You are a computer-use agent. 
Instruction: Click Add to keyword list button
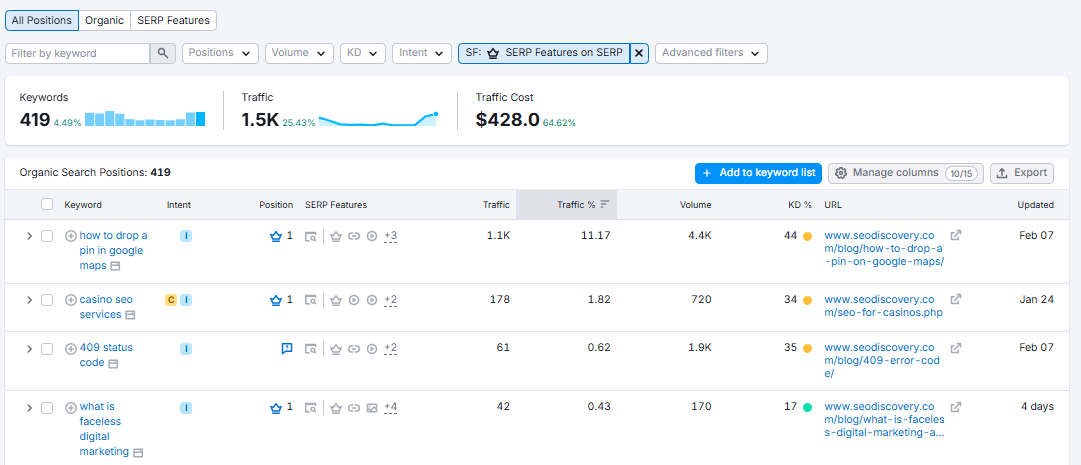click(x=758, y=172)
